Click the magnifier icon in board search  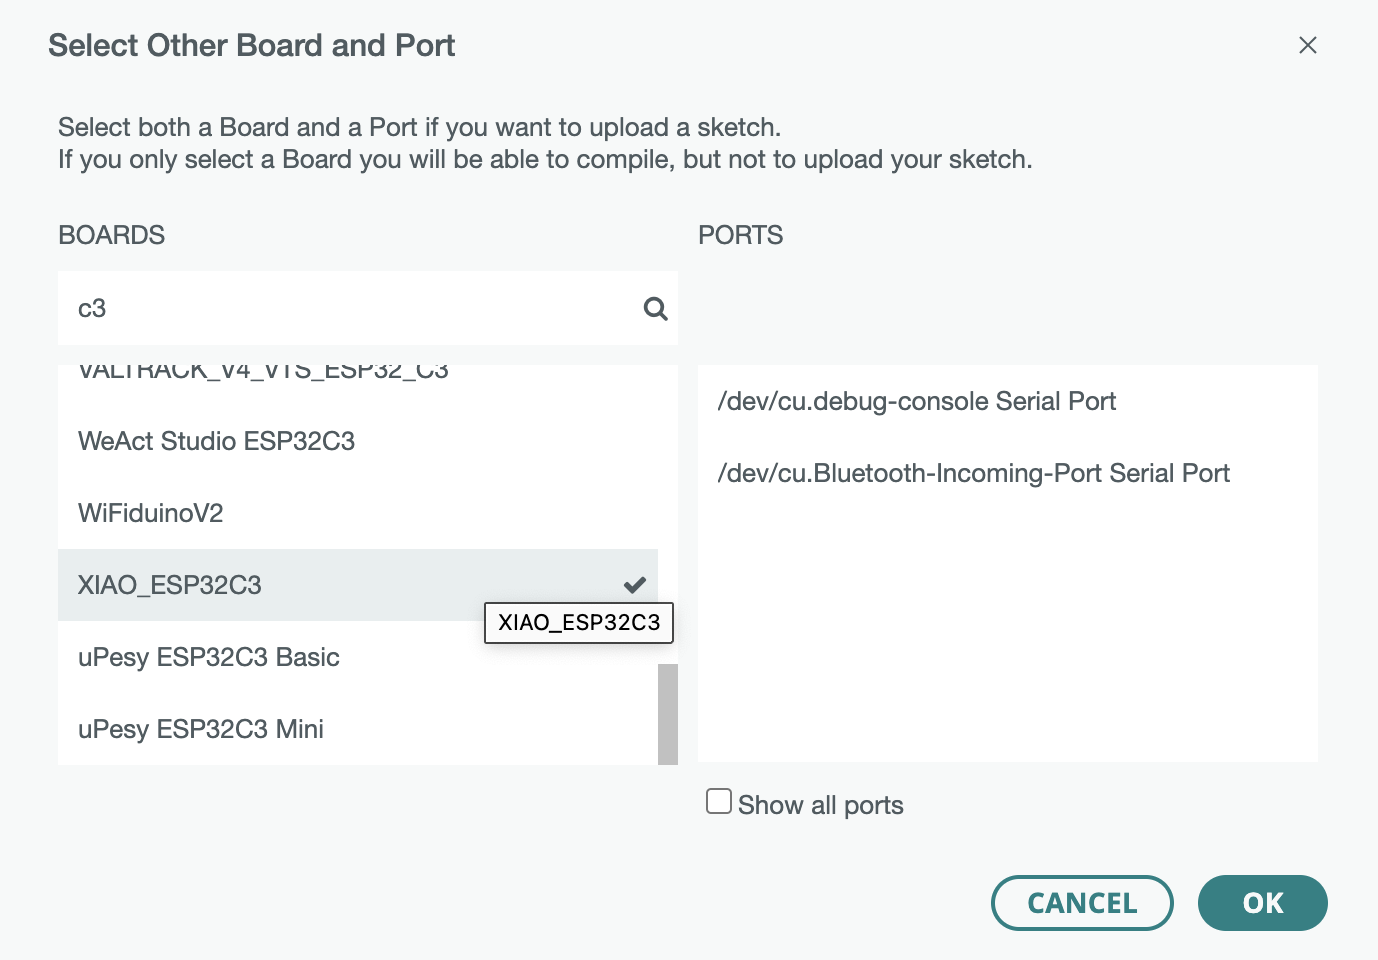click(655, 309)
